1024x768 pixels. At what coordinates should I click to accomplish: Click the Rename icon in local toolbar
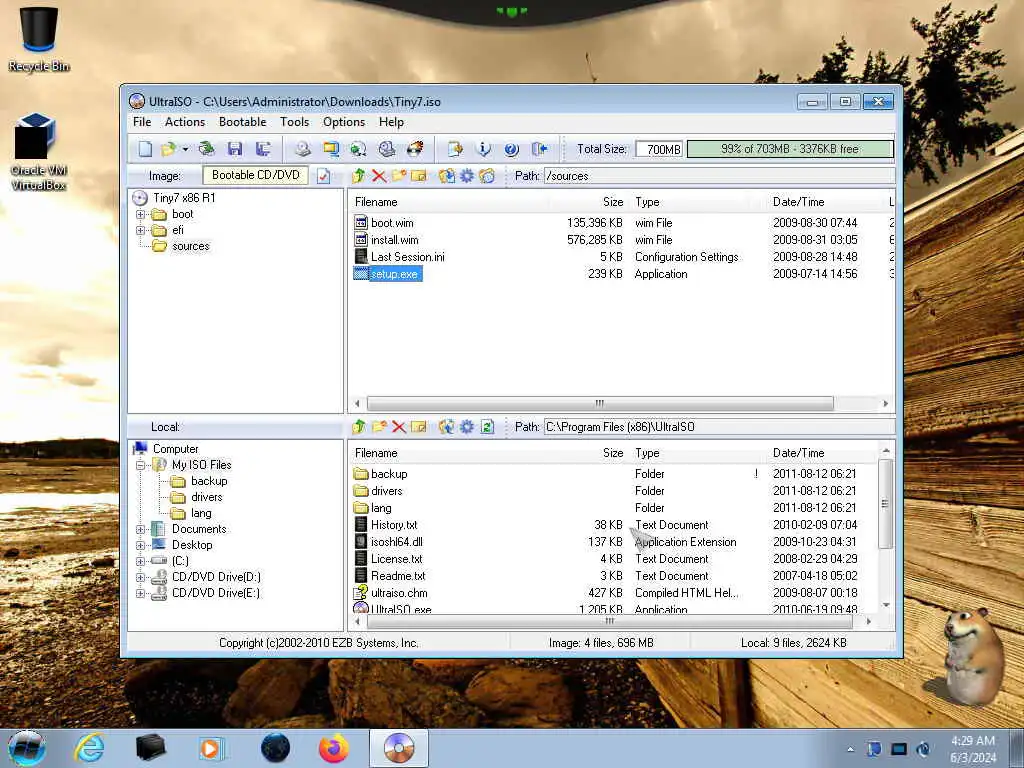pos(419,427)
